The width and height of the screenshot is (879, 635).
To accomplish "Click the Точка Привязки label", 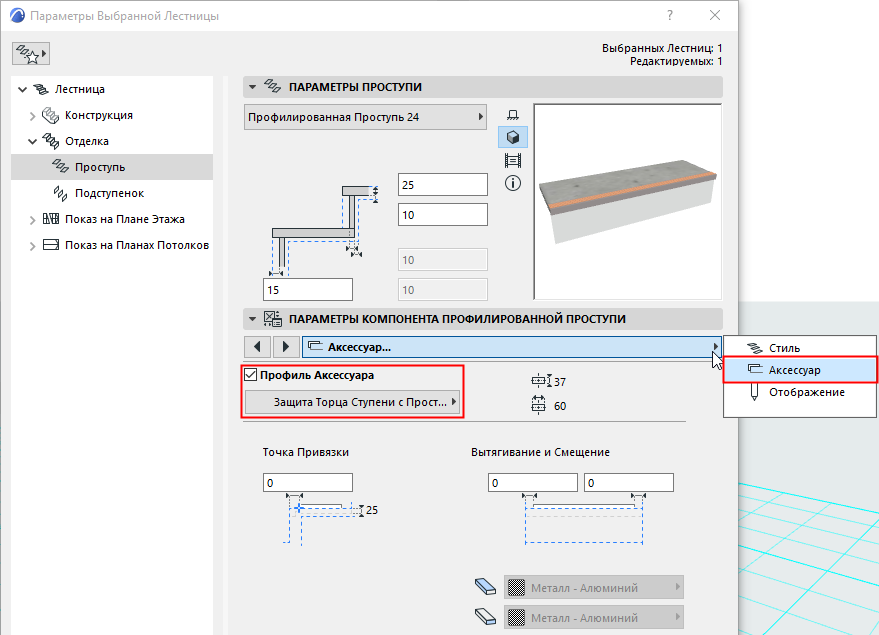I will [306, 452].
